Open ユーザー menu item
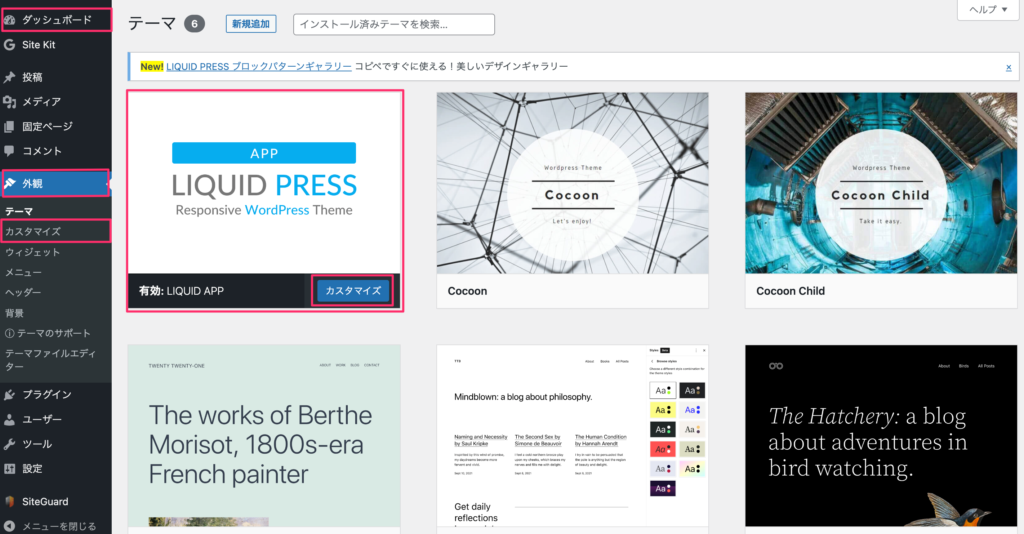Viewport: 1024px width, 534px height. (x=56, y=419)
